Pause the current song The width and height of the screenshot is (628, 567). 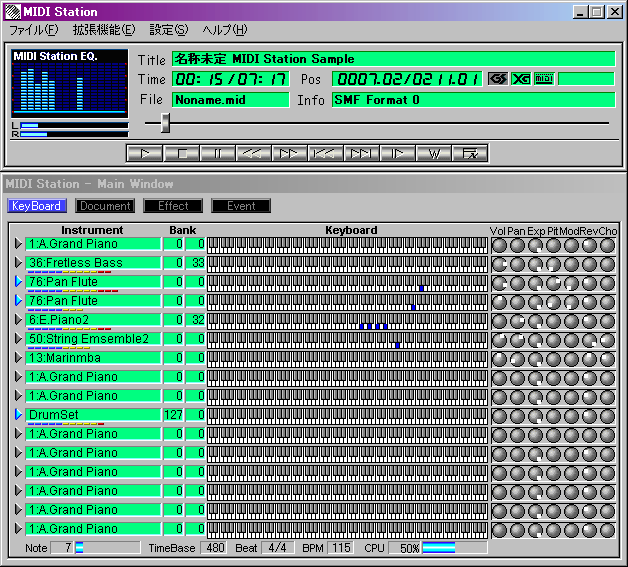click(x=217, y=153)
